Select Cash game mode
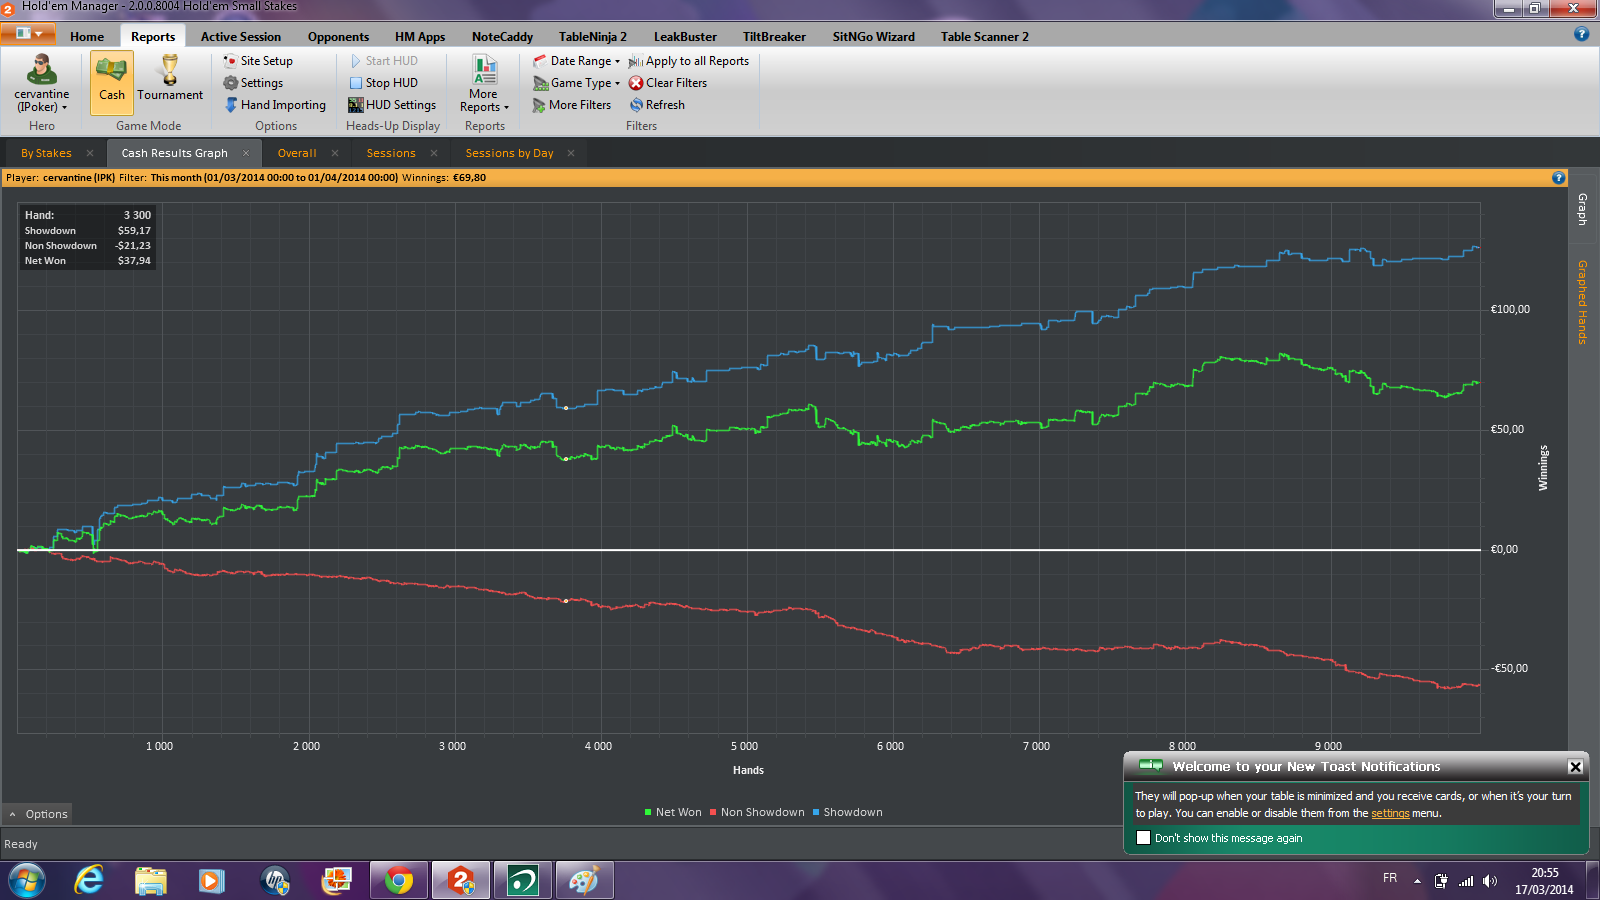 112,82
